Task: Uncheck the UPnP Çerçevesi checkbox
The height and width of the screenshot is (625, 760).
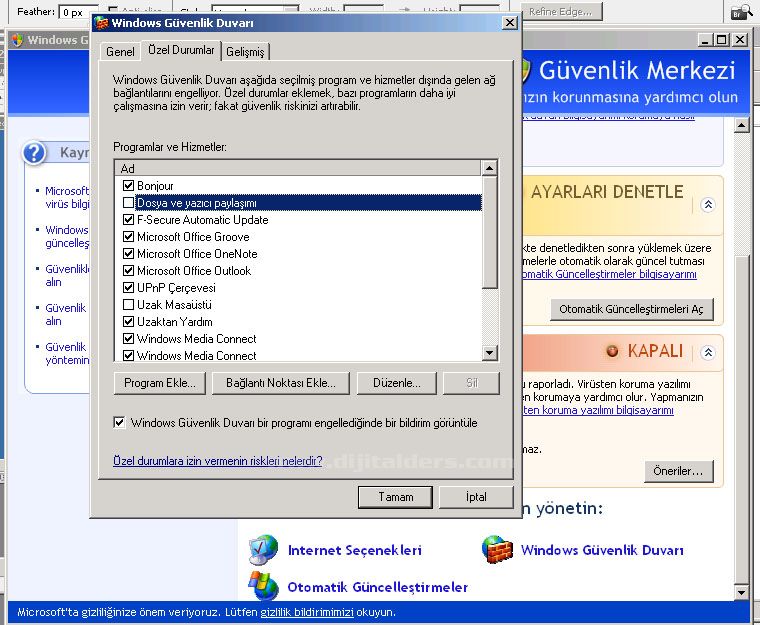Action: coord(128,287)
